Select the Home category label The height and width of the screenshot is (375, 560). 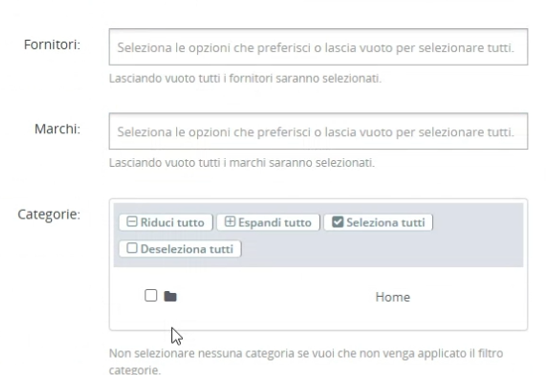point(392,297)
